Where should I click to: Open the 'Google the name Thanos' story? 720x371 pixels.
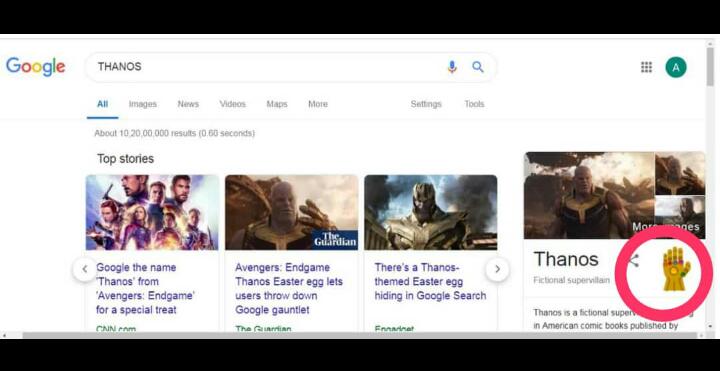[x=146, y=288]
